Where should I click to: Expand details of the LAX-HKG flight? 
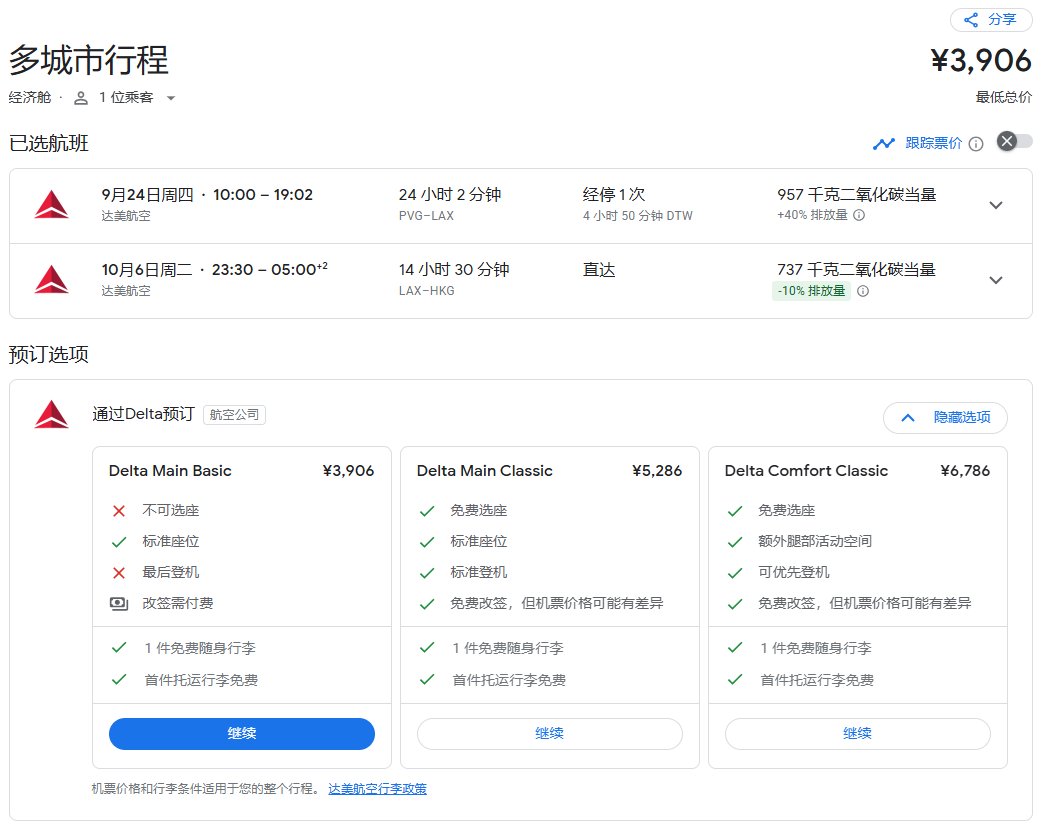(995, 279)
